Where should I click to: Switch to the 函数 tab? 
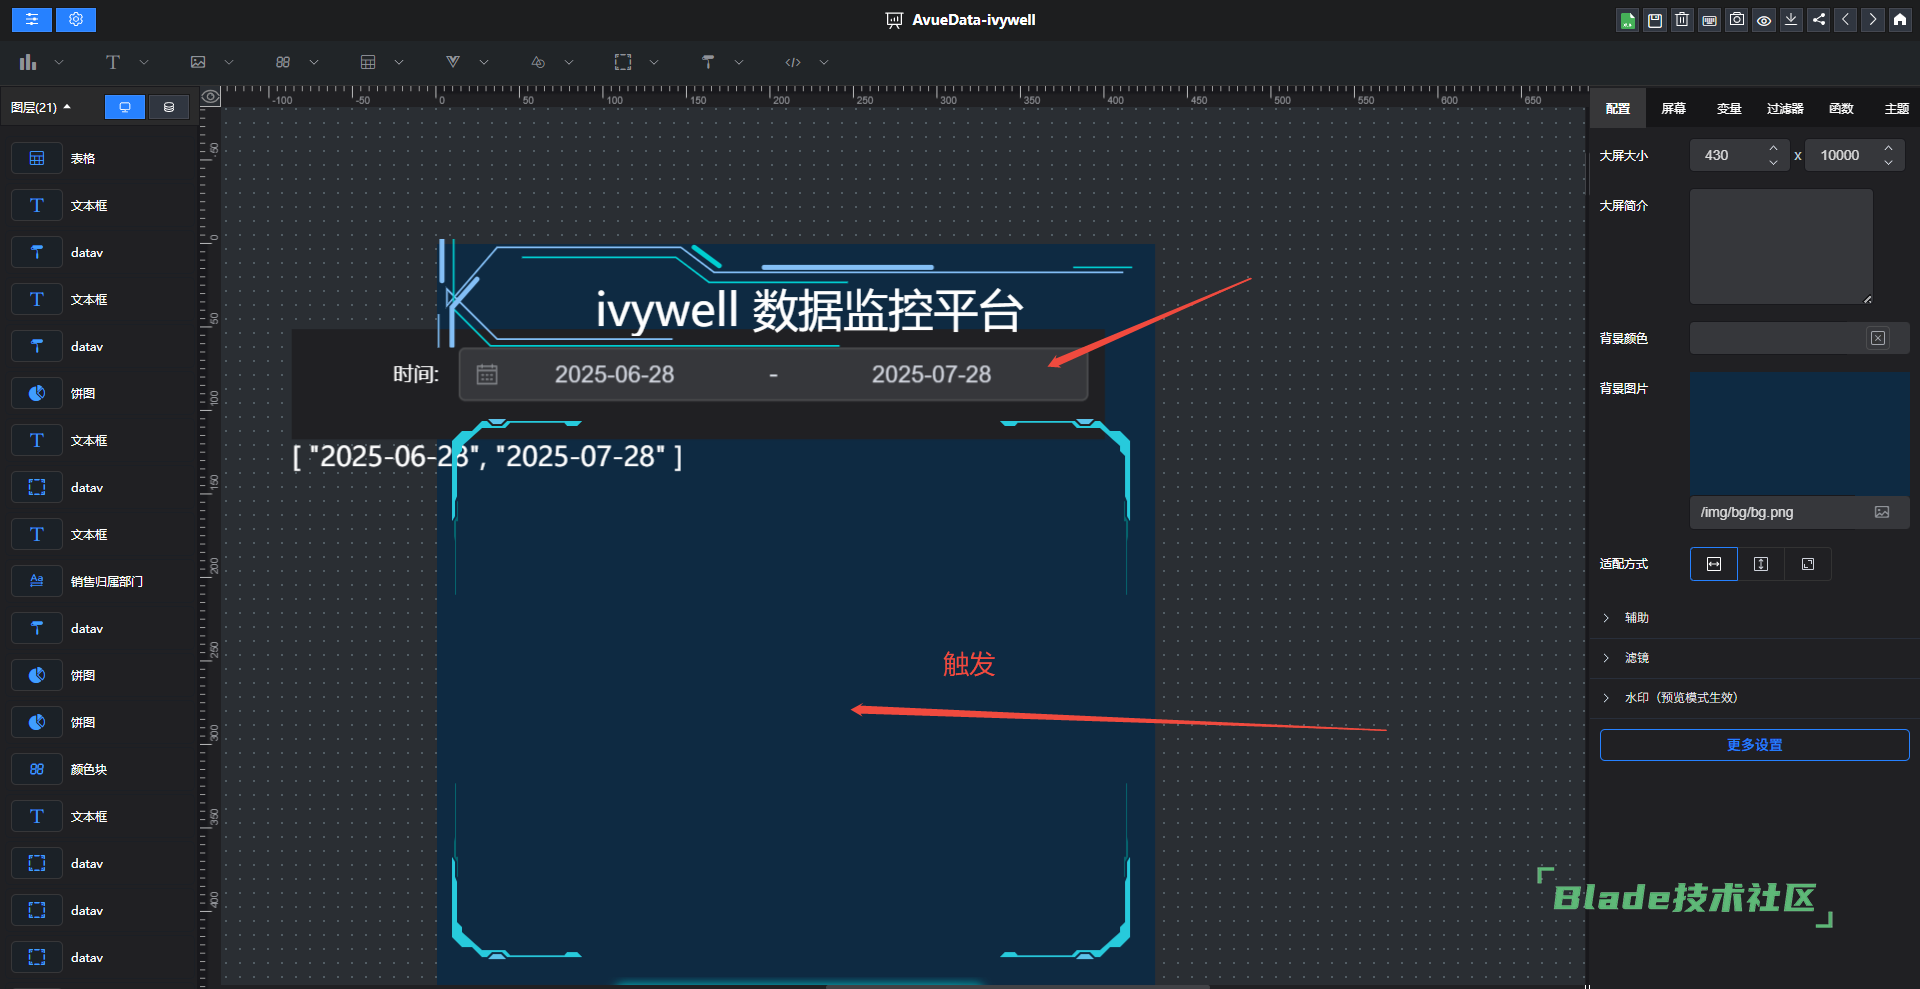point(1841,108)
